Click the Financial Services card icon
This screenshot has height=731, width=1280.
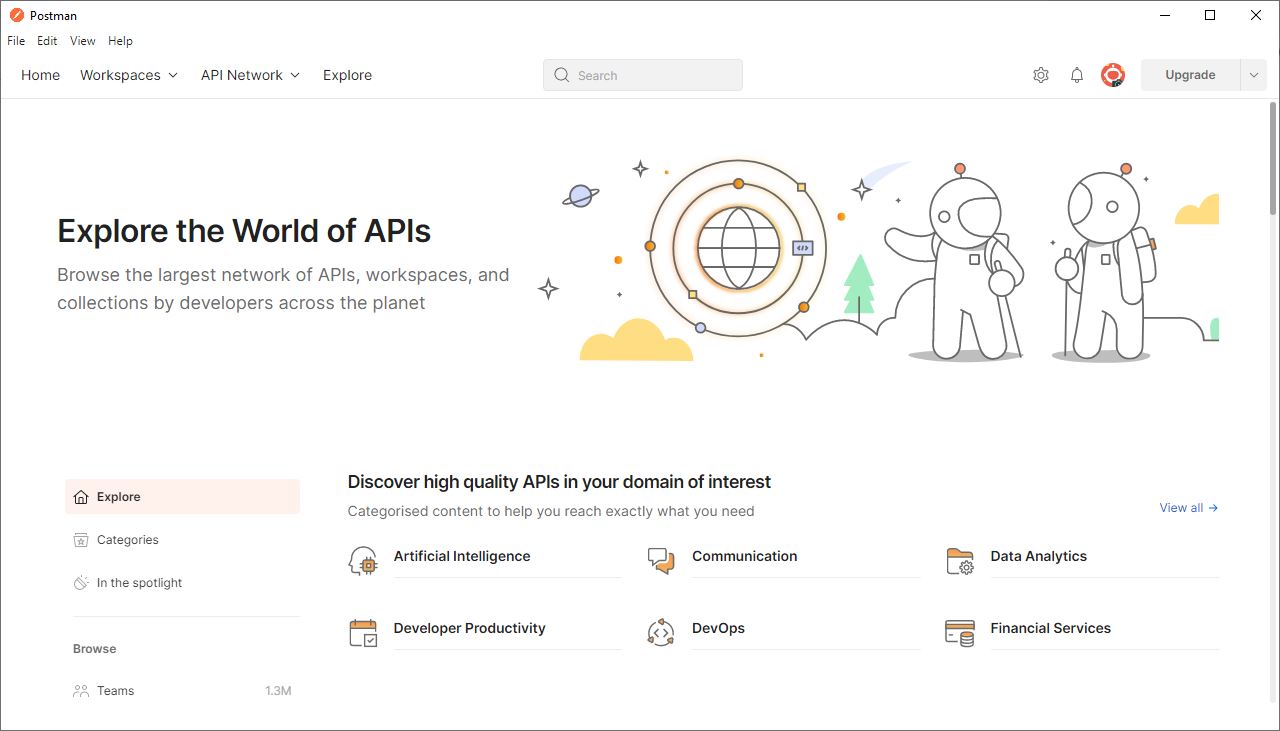[x=960, y=633]
